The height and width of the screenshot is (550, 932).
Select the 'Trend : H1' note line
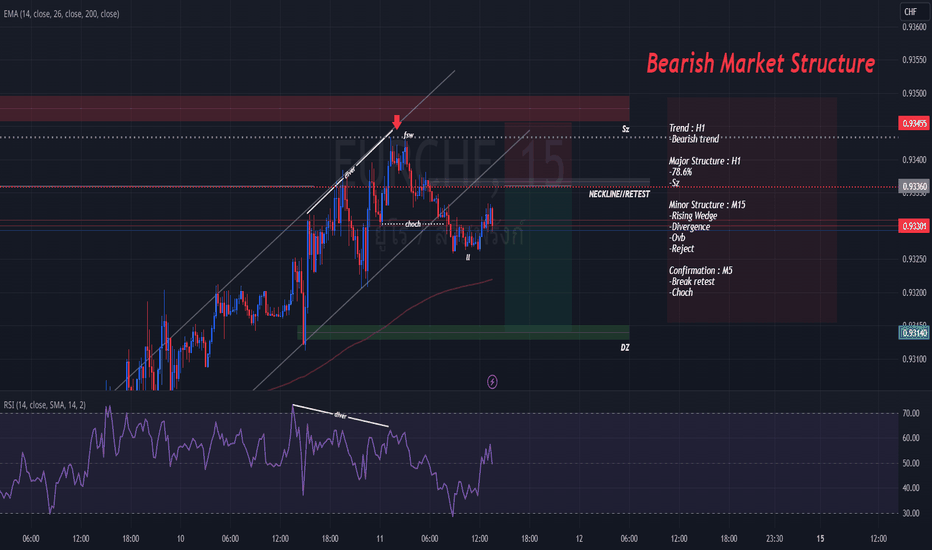click(x=687, y=128)
